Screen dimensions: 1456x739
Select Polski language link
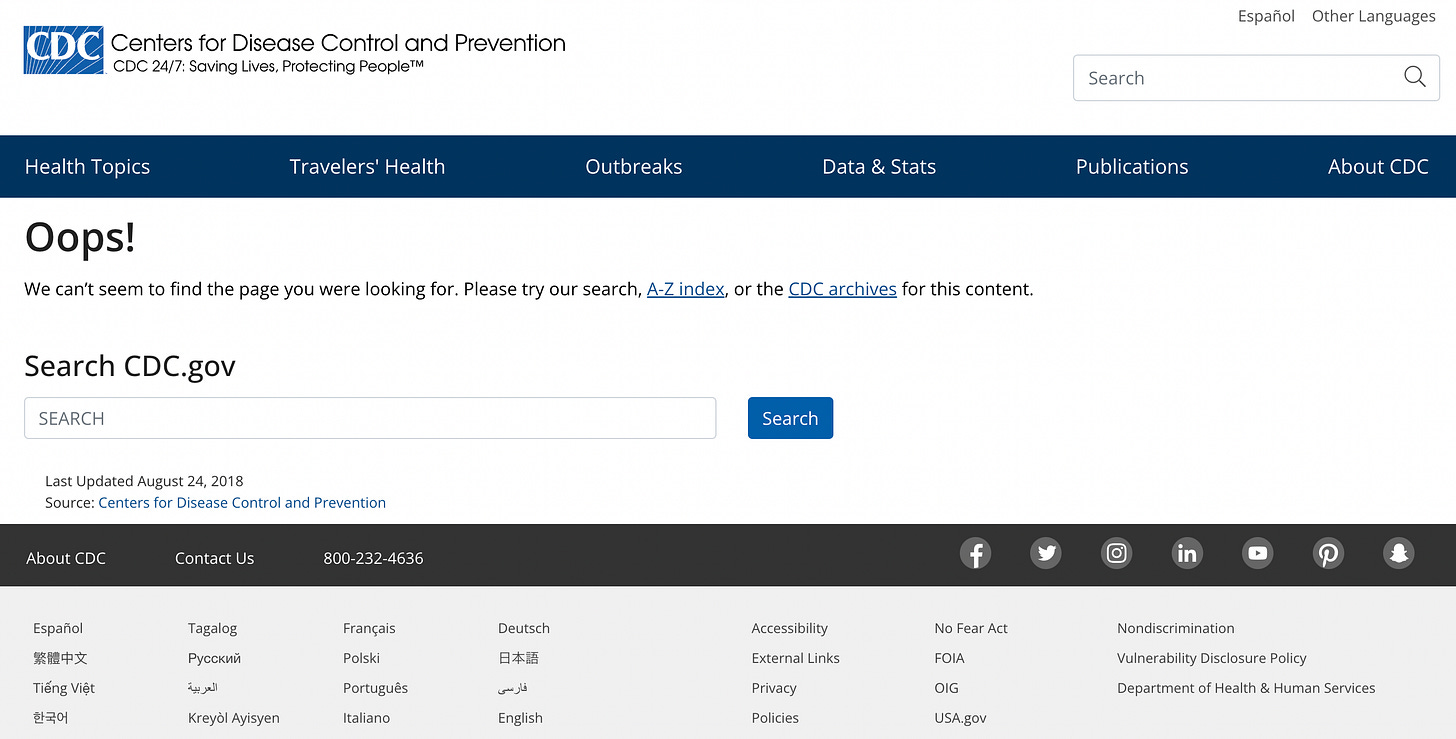coord(361,658)
